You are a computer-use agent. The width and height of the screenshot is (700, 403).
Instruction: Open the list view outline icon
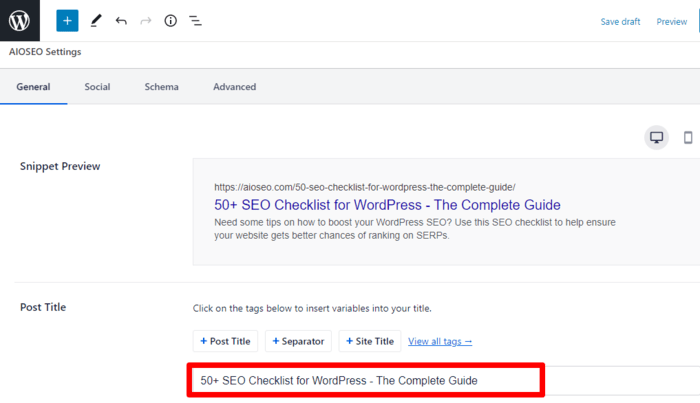pyautogui.click(x=195, y=21)
